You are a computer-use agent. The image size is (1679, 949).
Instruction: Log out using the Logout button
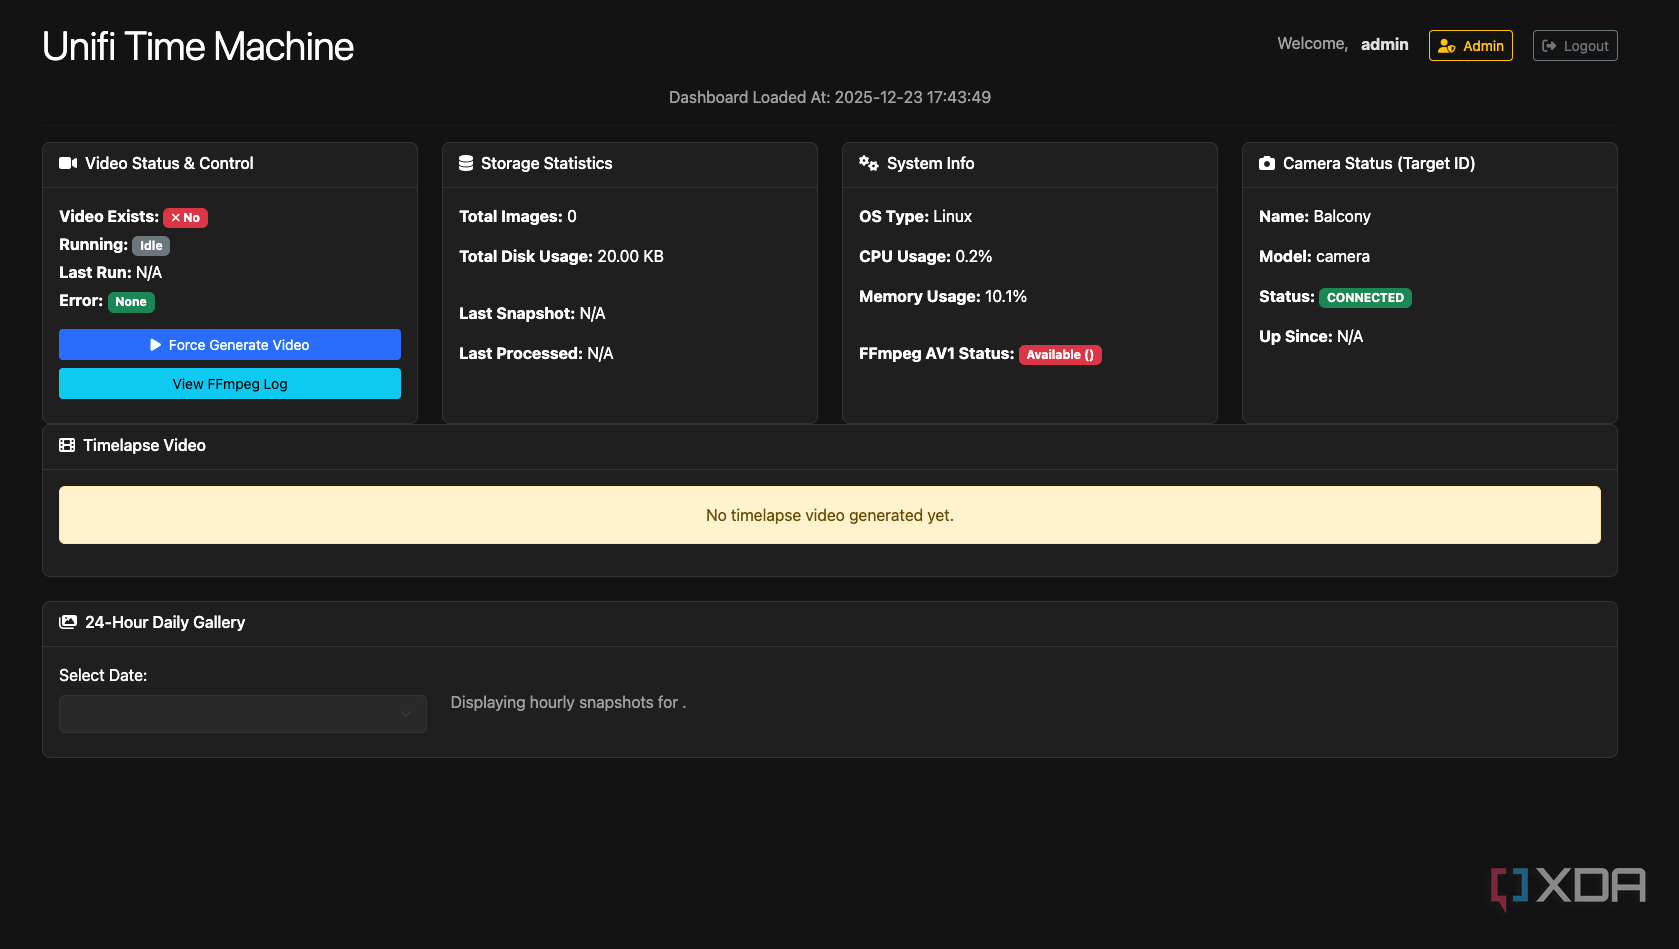click(x=1575, y=46)
